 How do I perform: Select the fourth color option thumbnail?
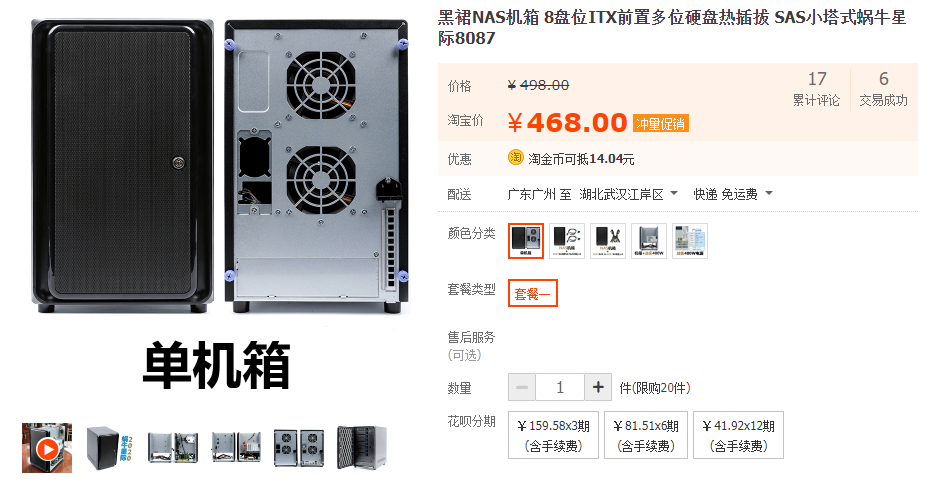tap(649, 241)
